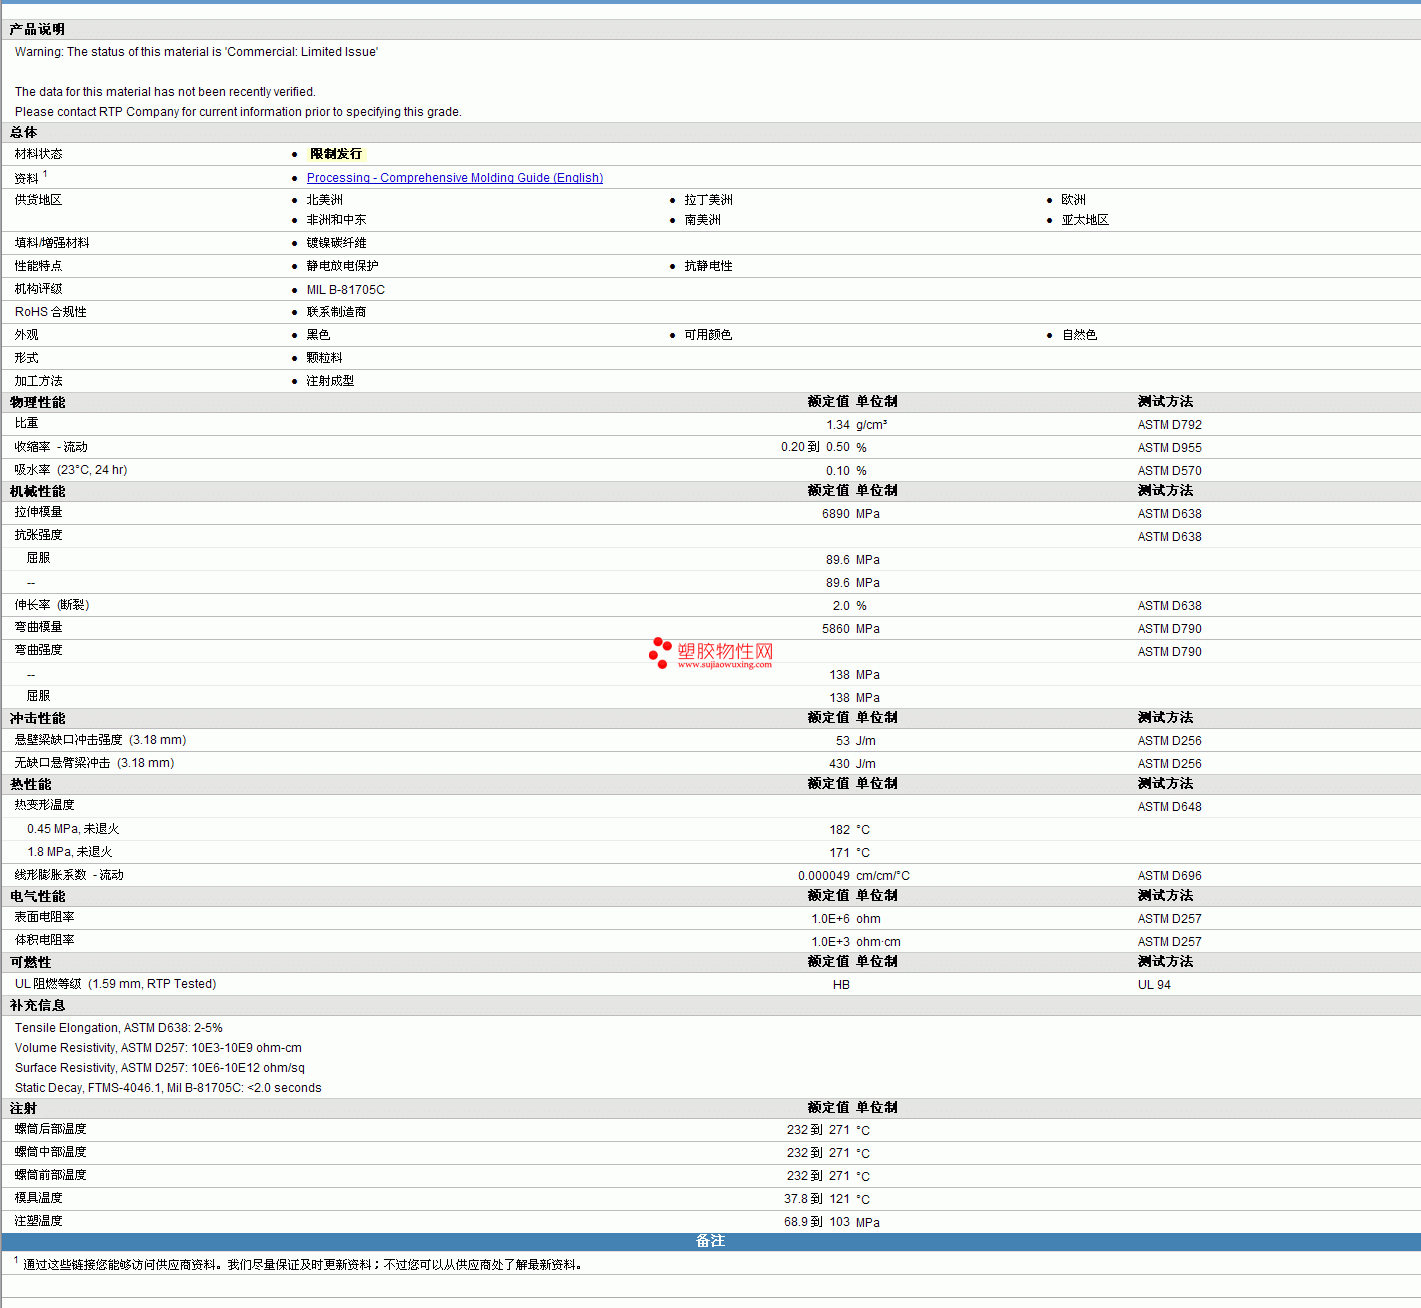Click the 镀镍碳纤维 filler material entry
Image resolution: width=1421 pixels, height=1308 pixels.
click(x=336, y=243)
